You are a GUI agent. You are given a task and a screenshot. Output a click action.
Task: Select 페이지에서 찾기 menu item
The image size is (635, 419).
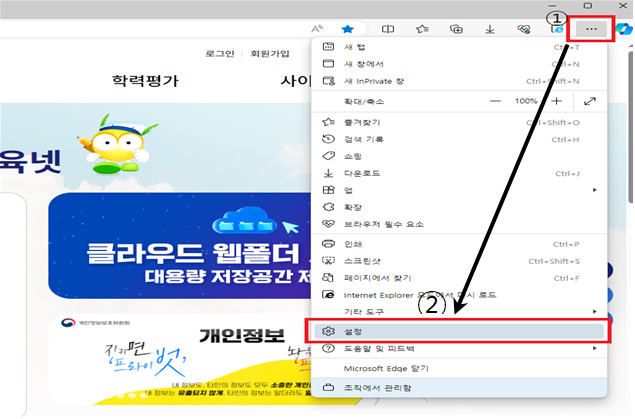[x=459, y=278]
